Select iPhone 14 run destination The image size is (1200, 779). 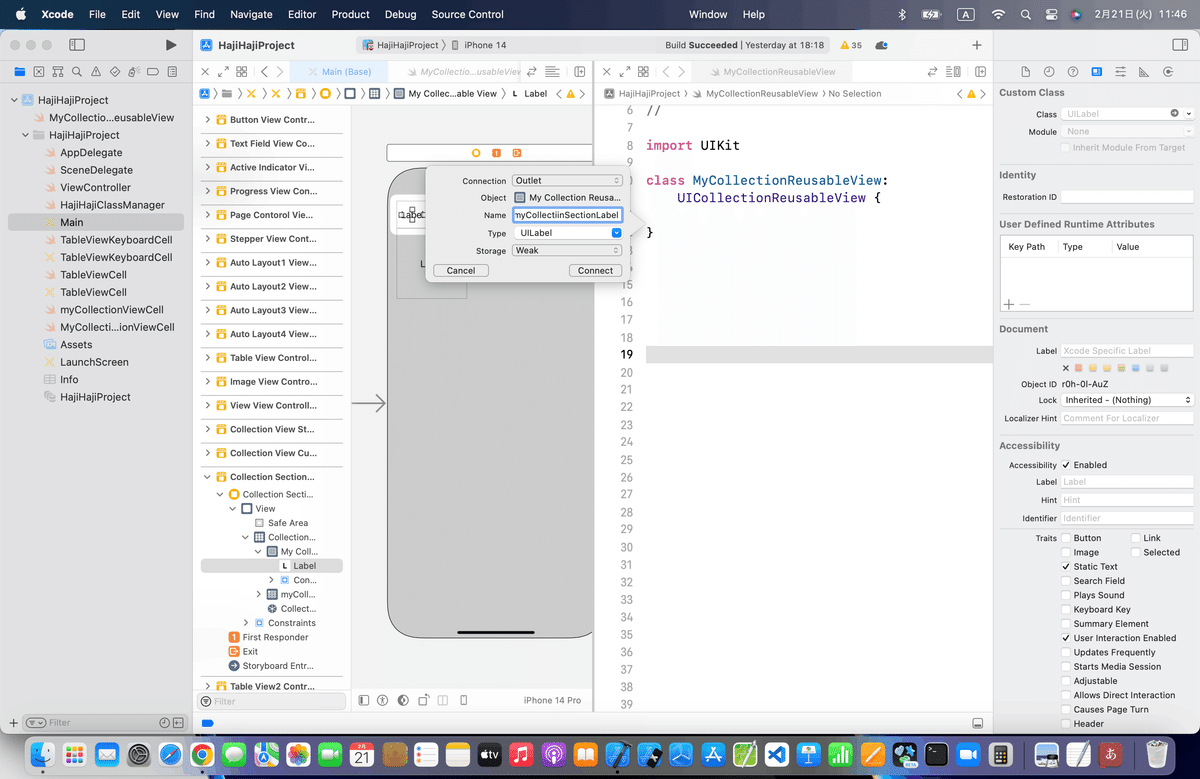(x=479, y=45)
